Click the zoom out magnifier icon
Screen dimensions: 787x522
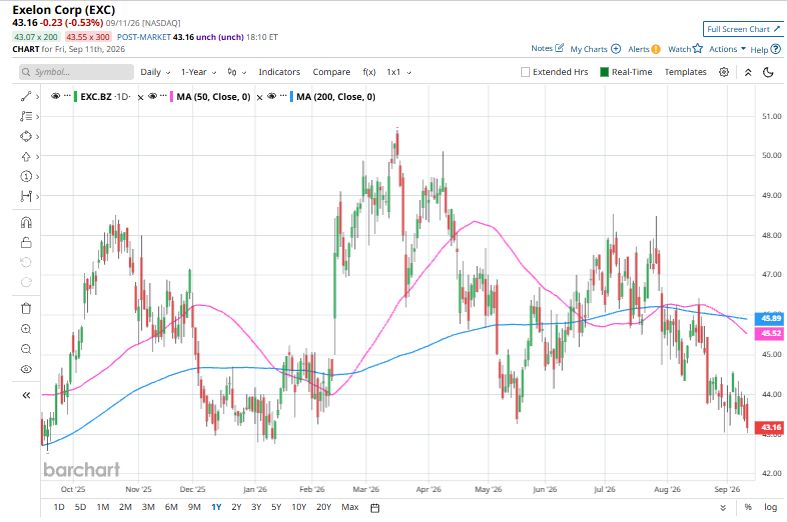click(x=26, y=349)
